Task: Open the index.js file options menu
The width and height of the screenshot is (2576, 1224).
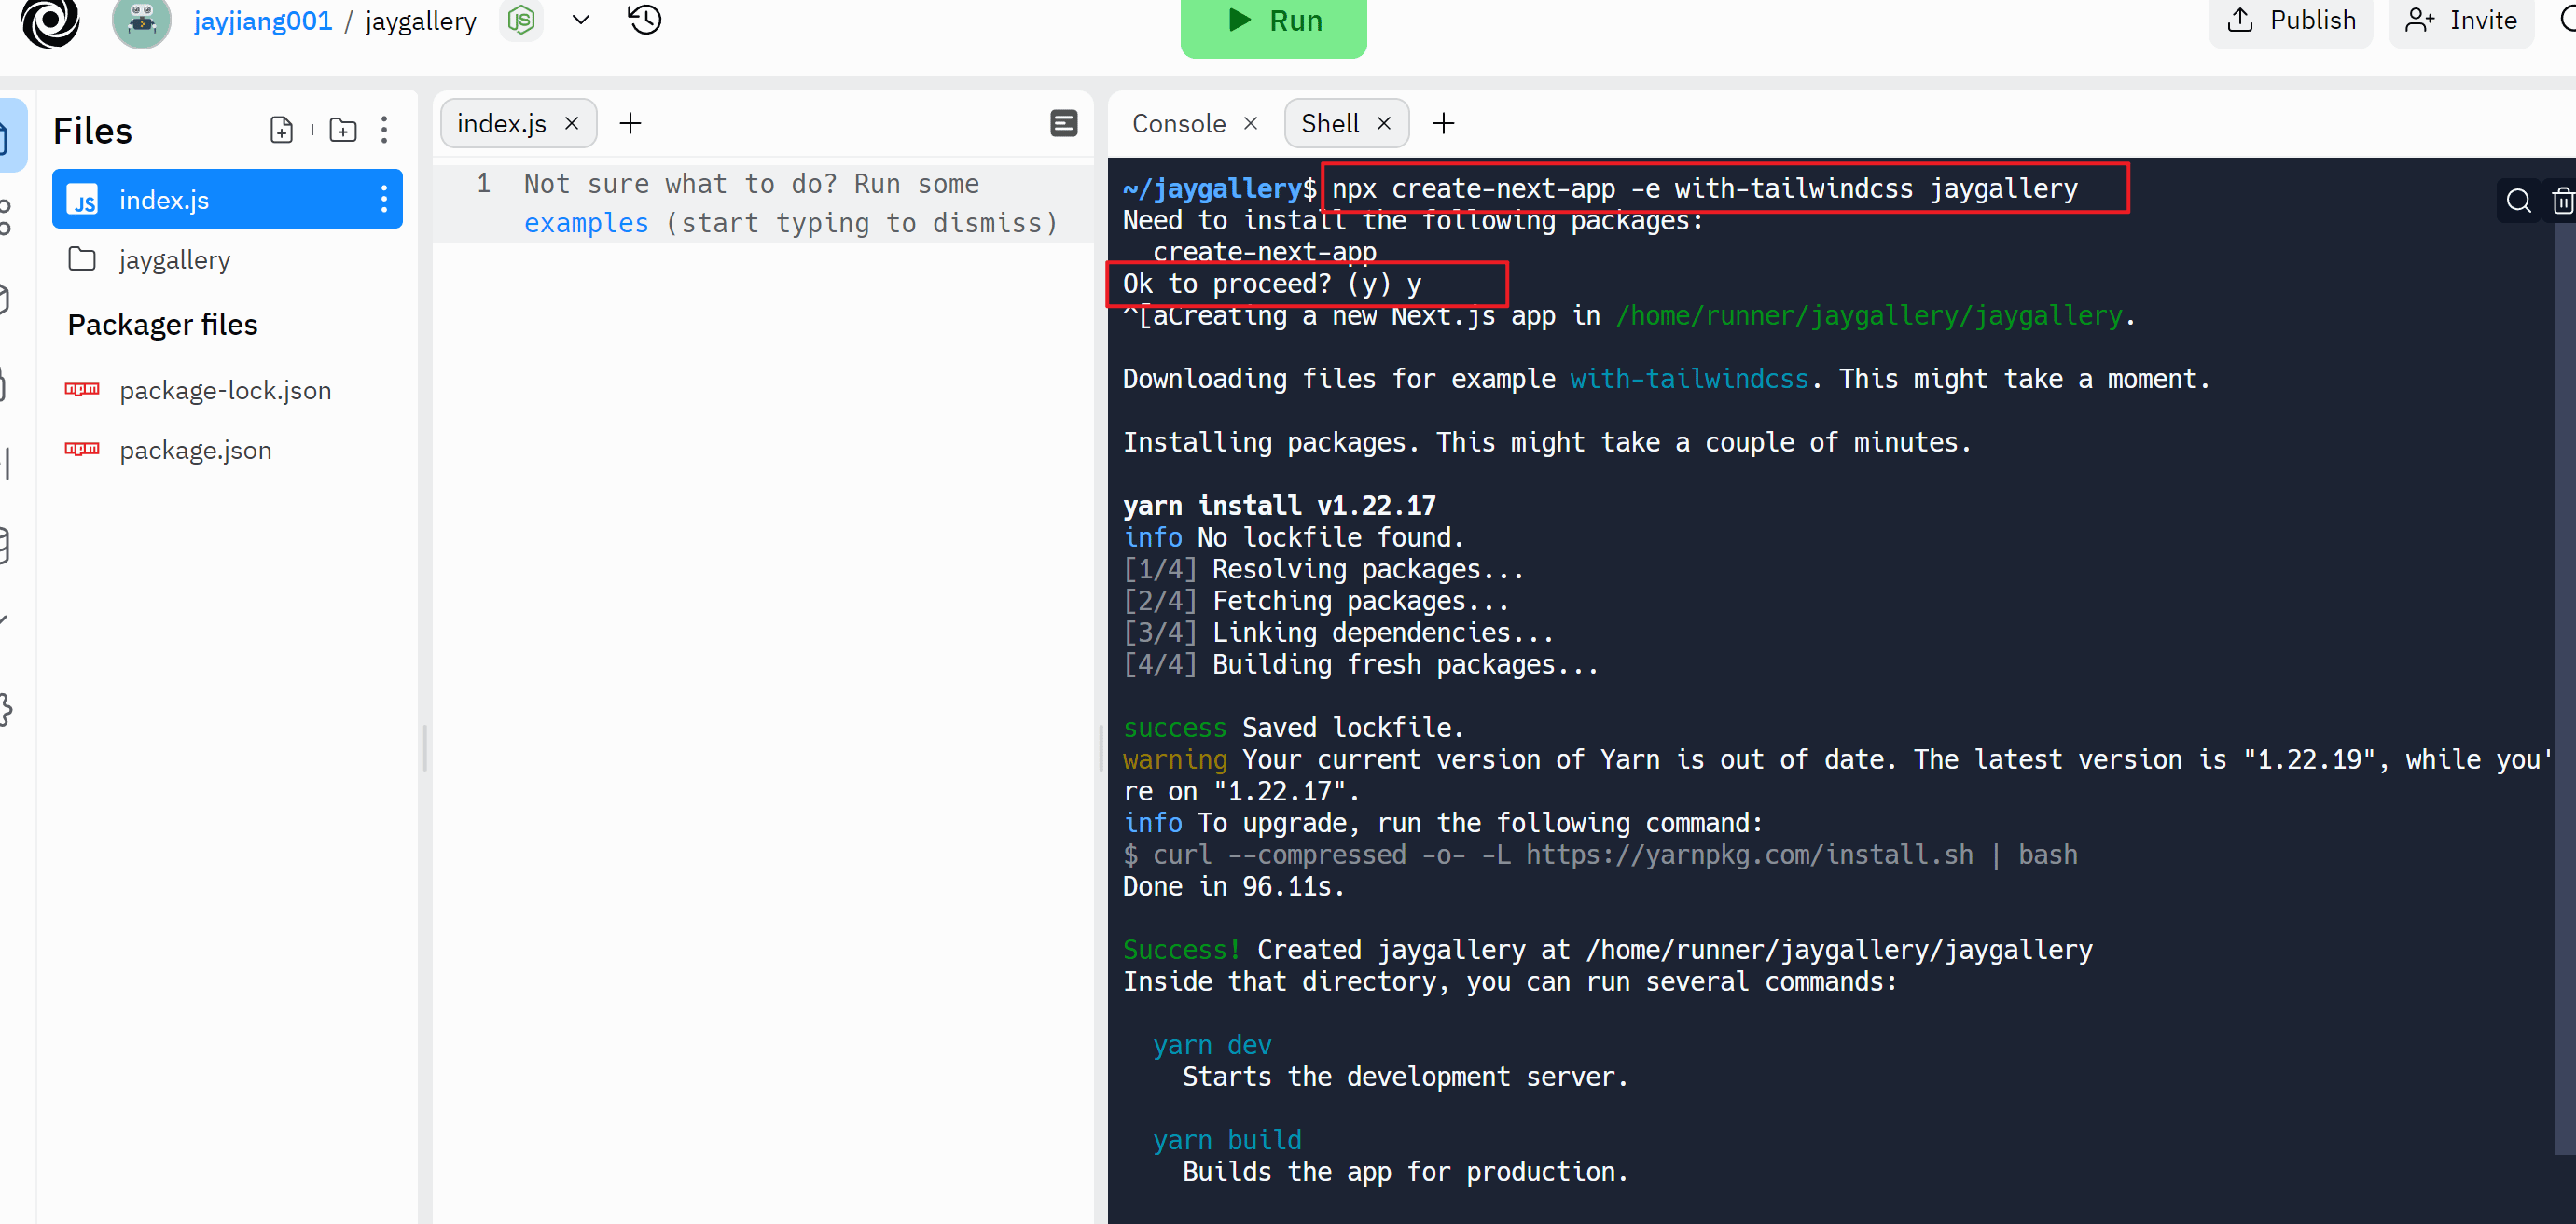Action: (x=384, y=199)
